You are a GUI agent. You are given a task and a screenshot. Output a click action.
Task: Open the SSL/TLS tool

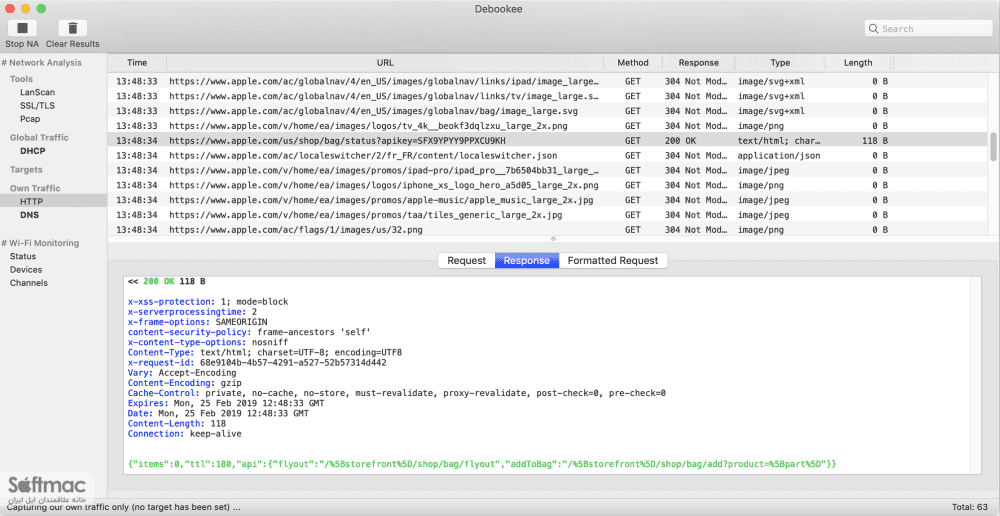pos(37,105)
